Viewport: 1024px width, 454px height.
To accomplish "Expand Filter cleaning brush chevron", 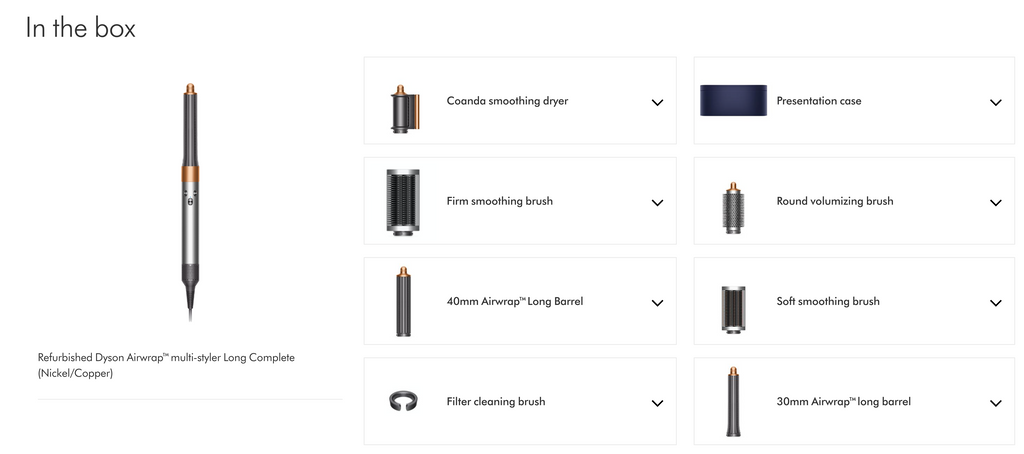I will [x=658, y=404].
